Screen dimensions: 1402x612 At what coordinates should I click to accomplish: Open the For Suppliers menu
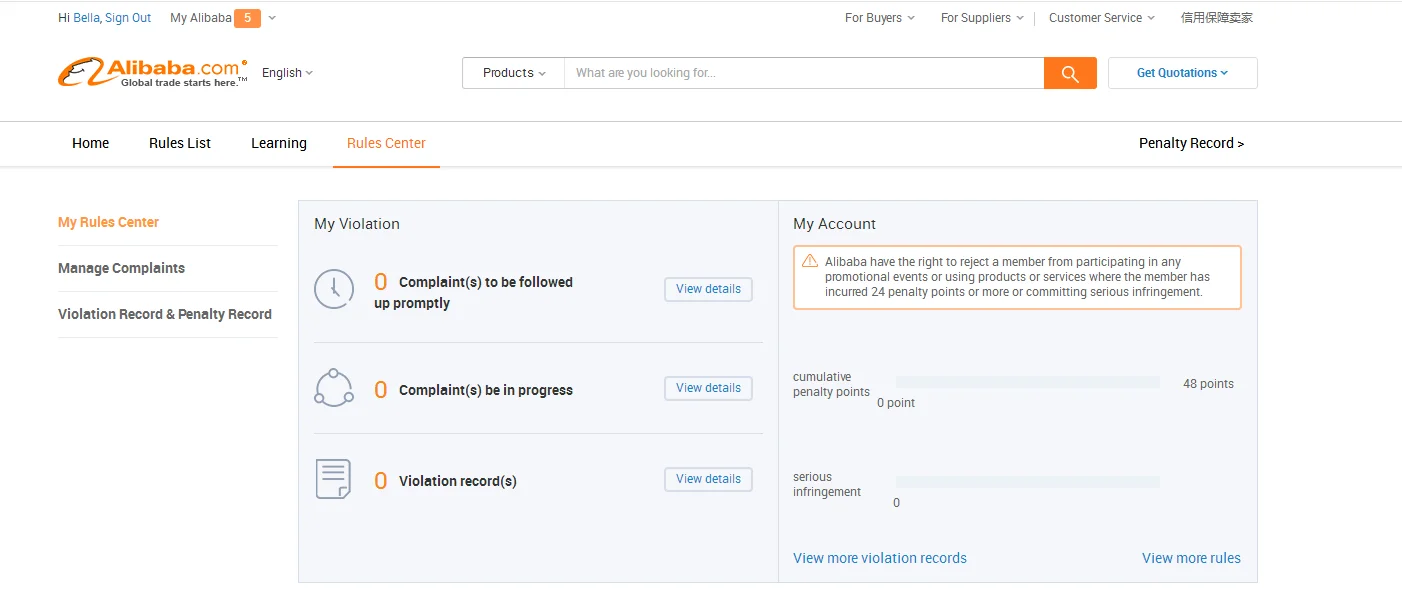pos(981,18)
